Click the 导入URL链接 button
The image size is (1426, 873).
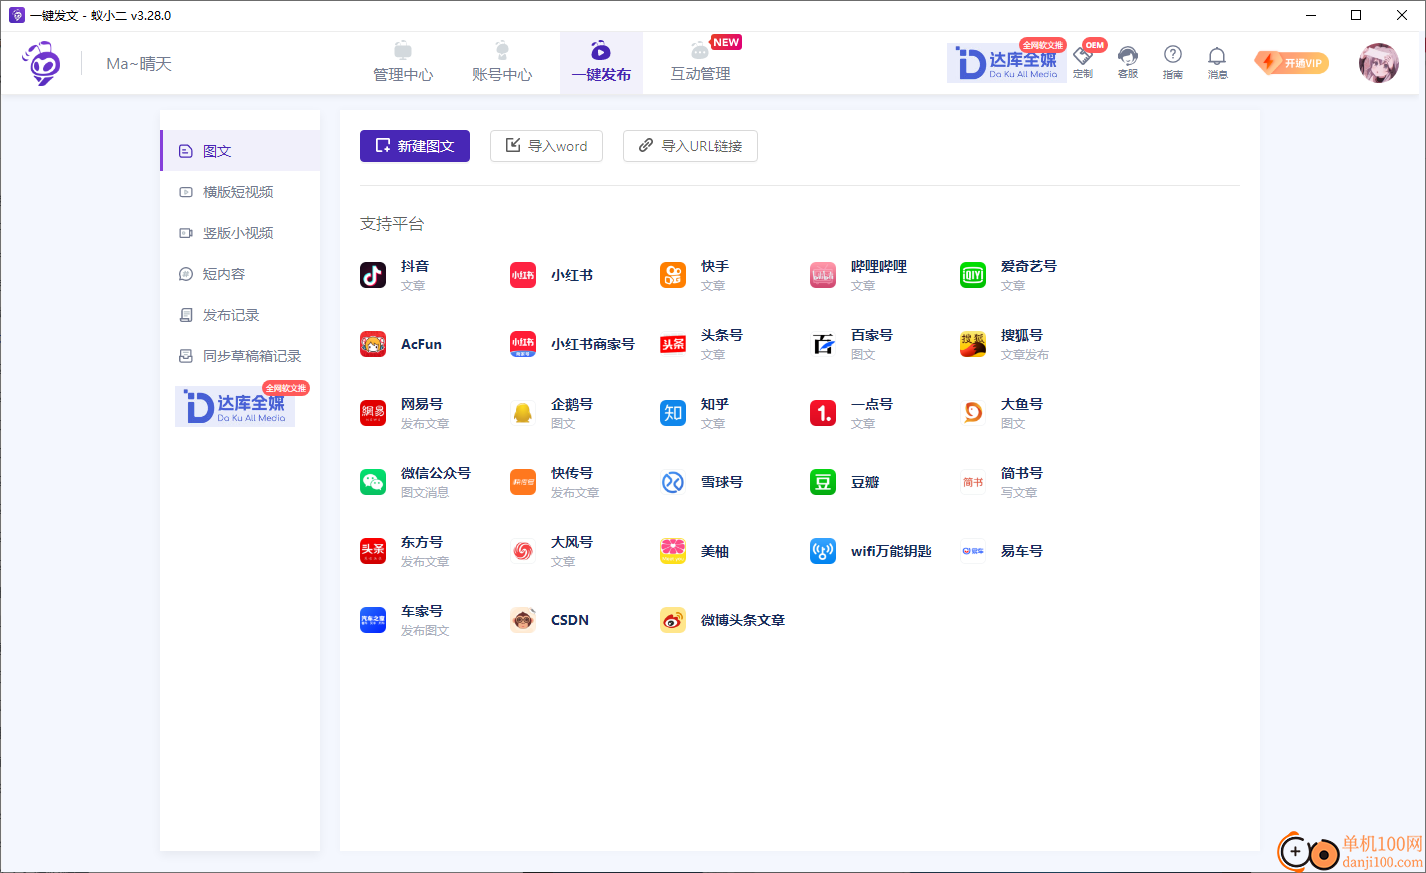(690, 146)
